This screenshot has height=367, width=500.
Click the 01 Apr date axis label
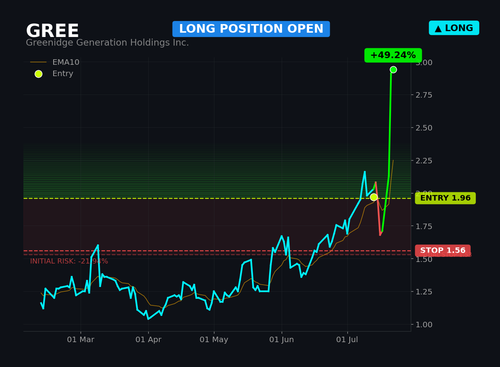[x=148, y=340]
